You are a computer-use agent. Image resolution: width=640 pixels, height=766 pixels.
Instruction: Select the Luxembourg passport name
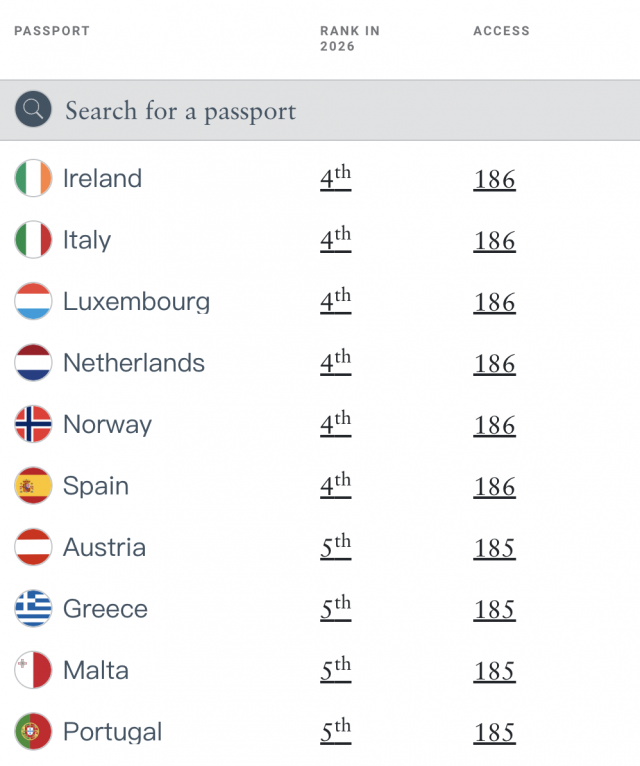point(137,302)
